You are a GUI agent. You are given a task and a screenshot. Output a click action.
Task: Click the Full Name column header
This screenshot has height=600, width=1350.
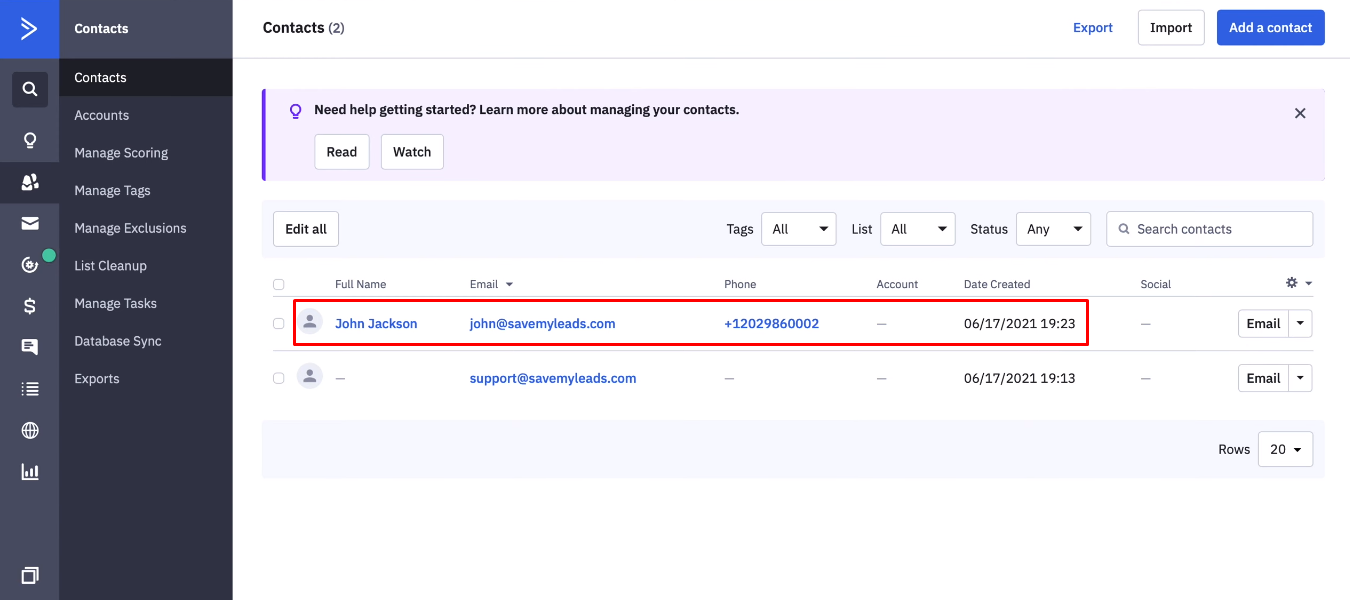click(x=360, y=284)
